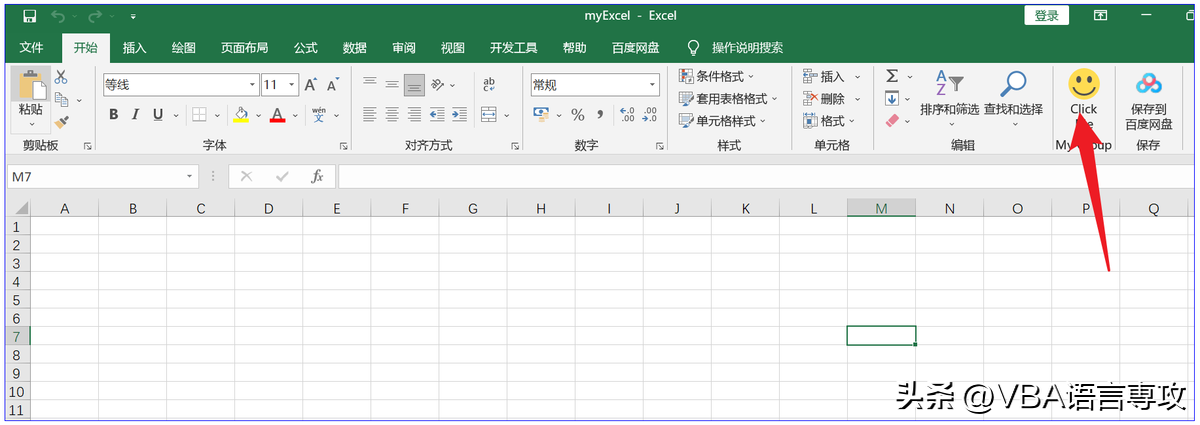Click the AutoSum sigma icon
The width and height of the screenshot is (1200, 425).
(892, 76)
